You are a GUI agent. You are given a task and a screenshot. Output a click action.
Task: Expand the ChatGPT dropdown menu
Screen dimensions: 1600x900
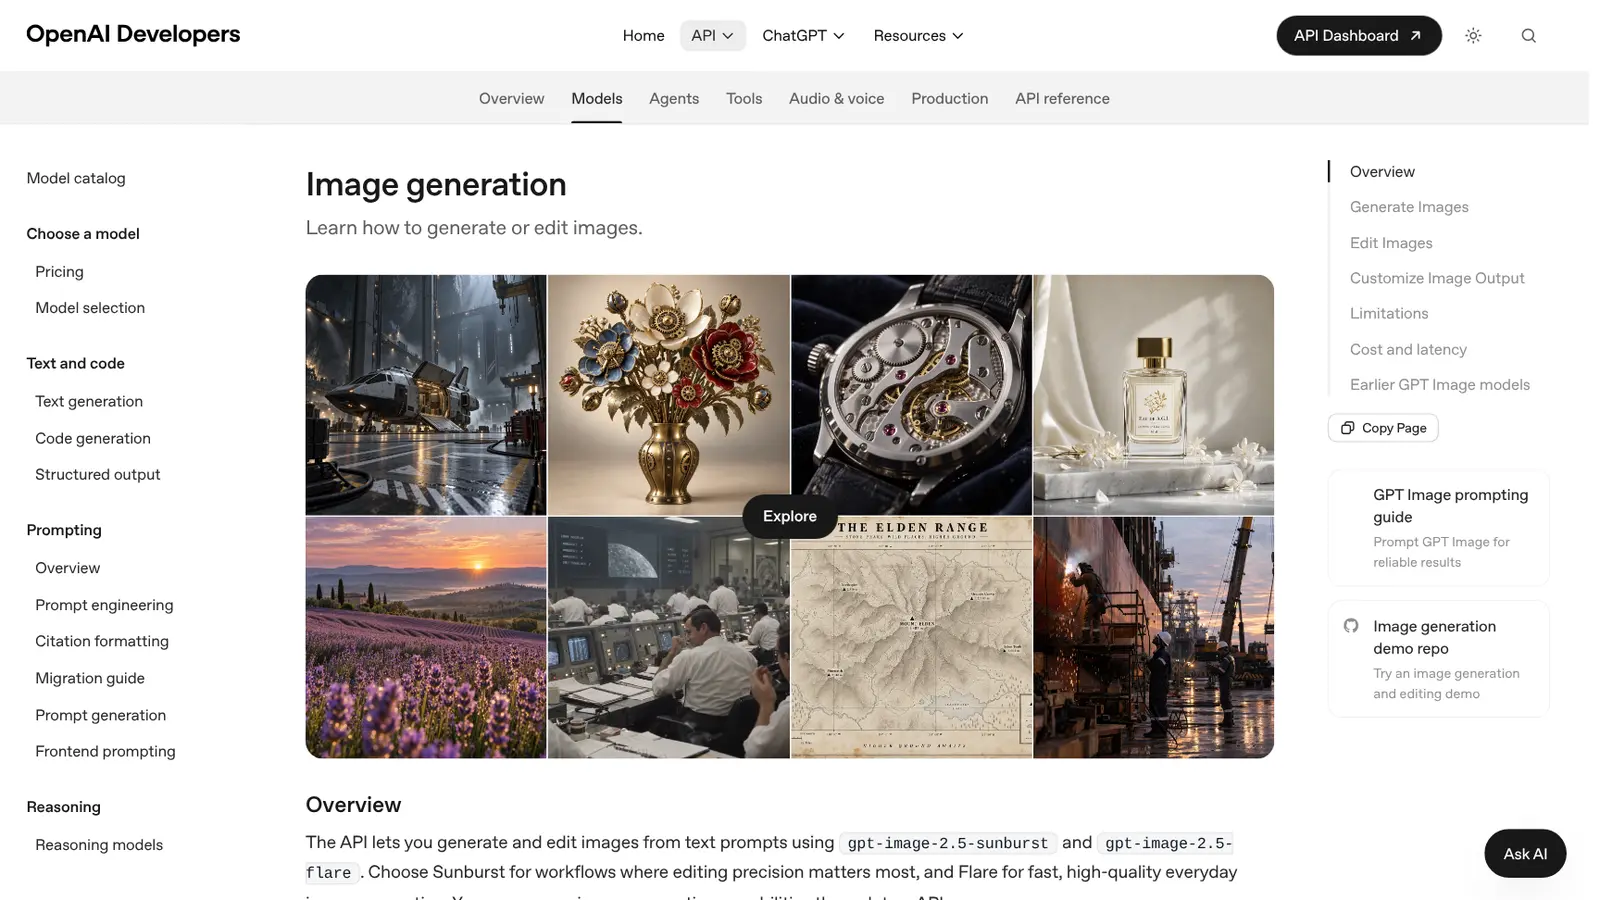[803, 36]
